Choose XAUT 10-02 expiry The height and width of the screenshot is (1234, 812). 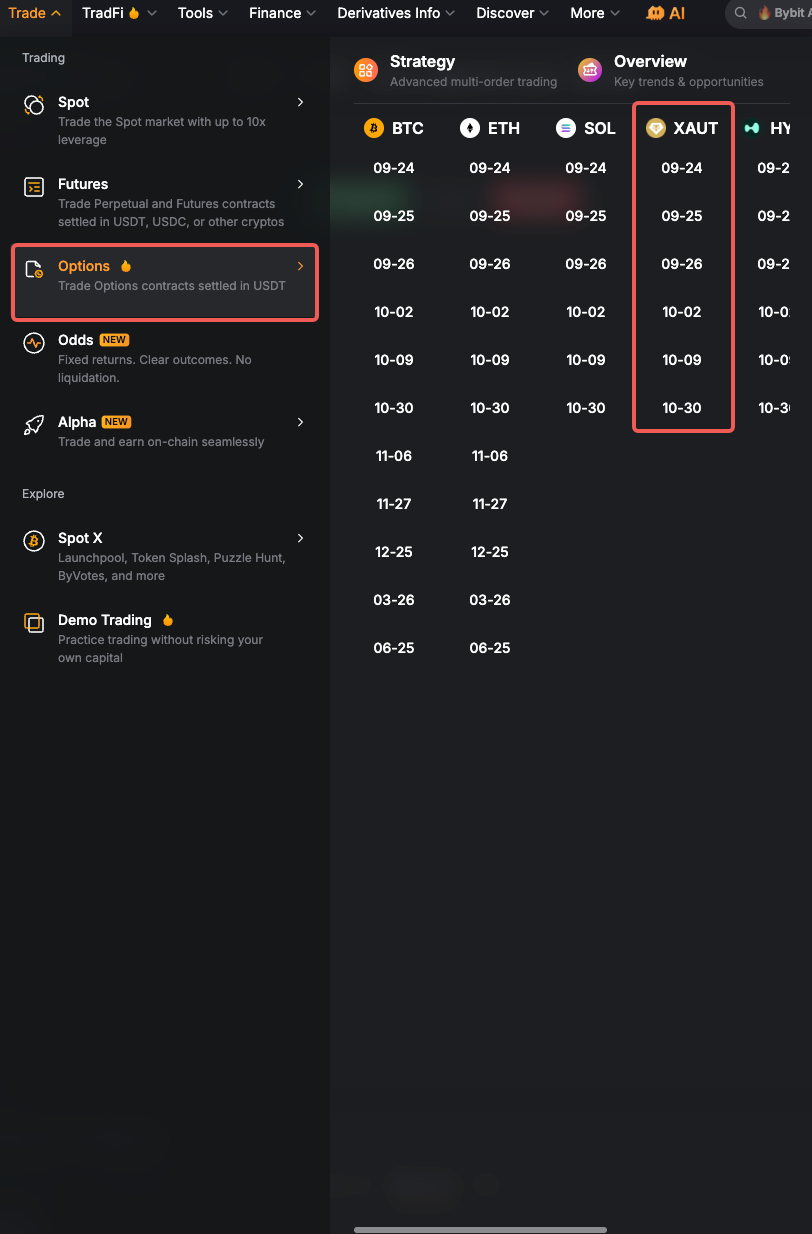pyautogui.click(x=682, y=312)
